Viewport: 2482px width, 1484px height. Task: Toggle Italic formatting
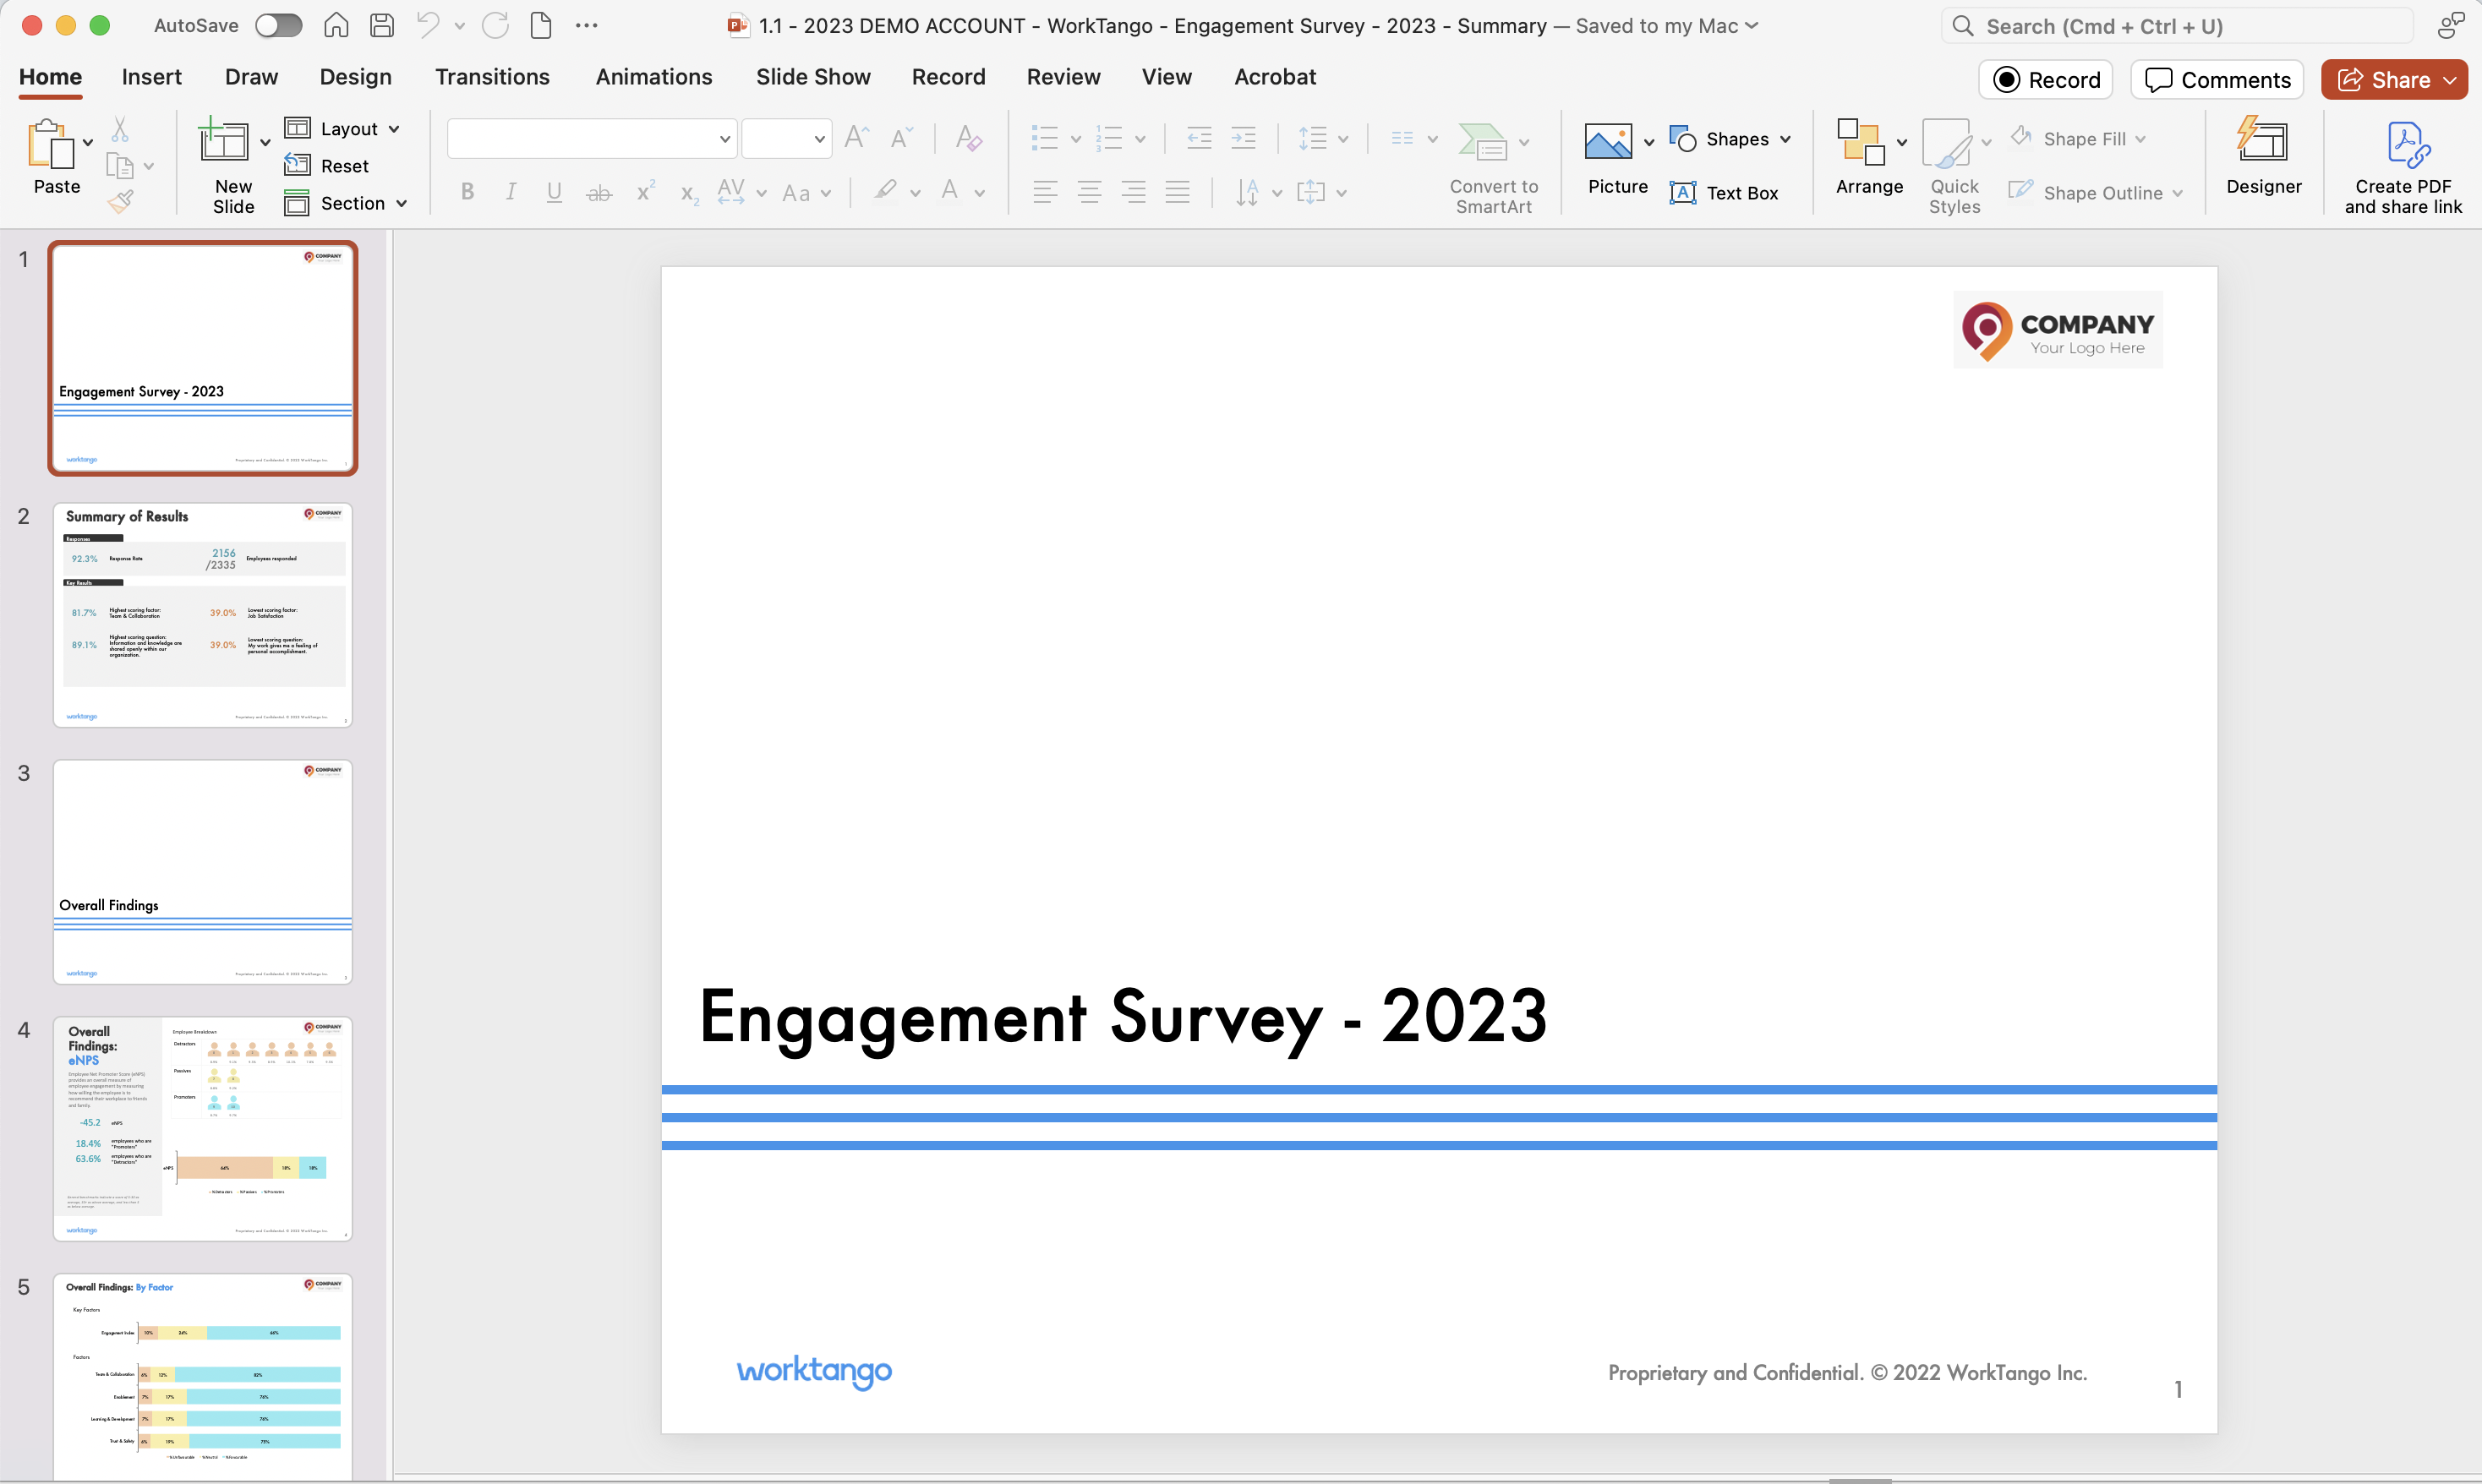point(511,192)
